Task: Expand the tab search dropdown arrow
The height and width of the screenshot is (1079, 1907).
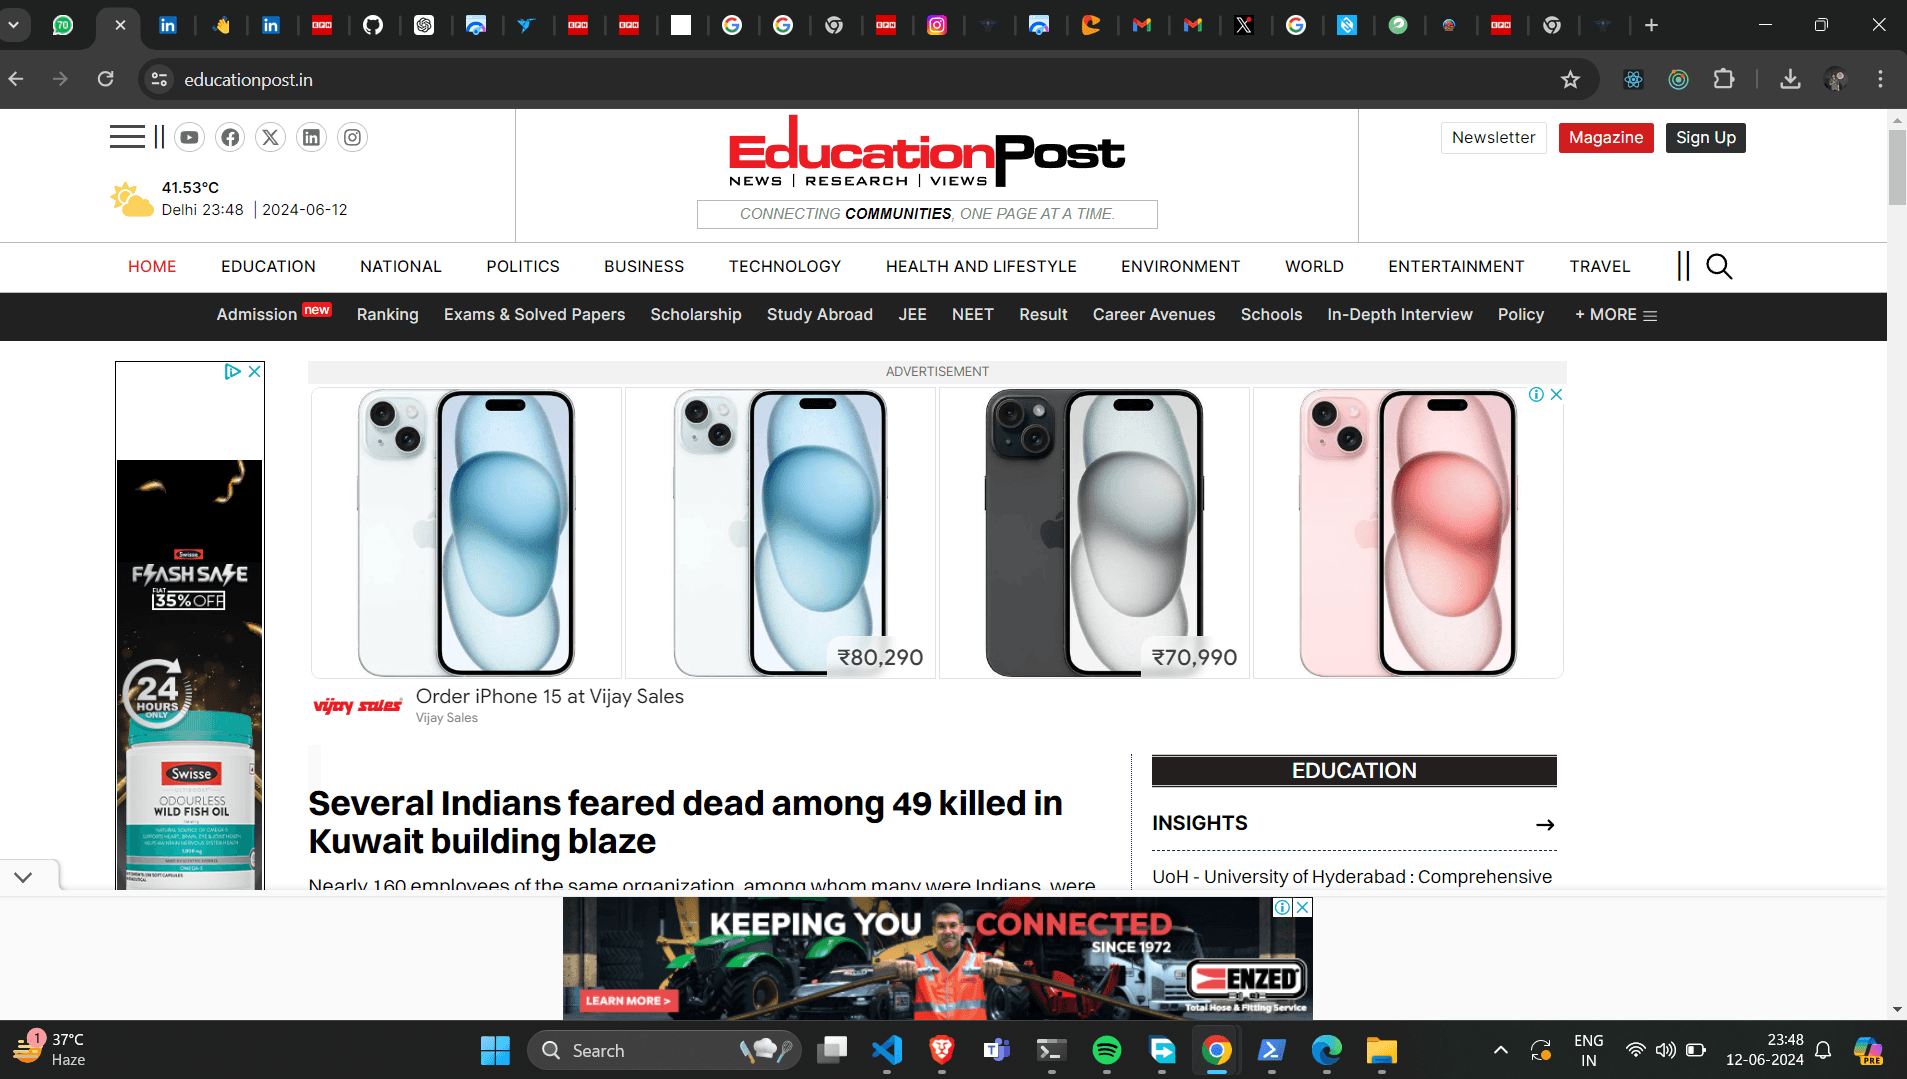Action: pos(14,25)
